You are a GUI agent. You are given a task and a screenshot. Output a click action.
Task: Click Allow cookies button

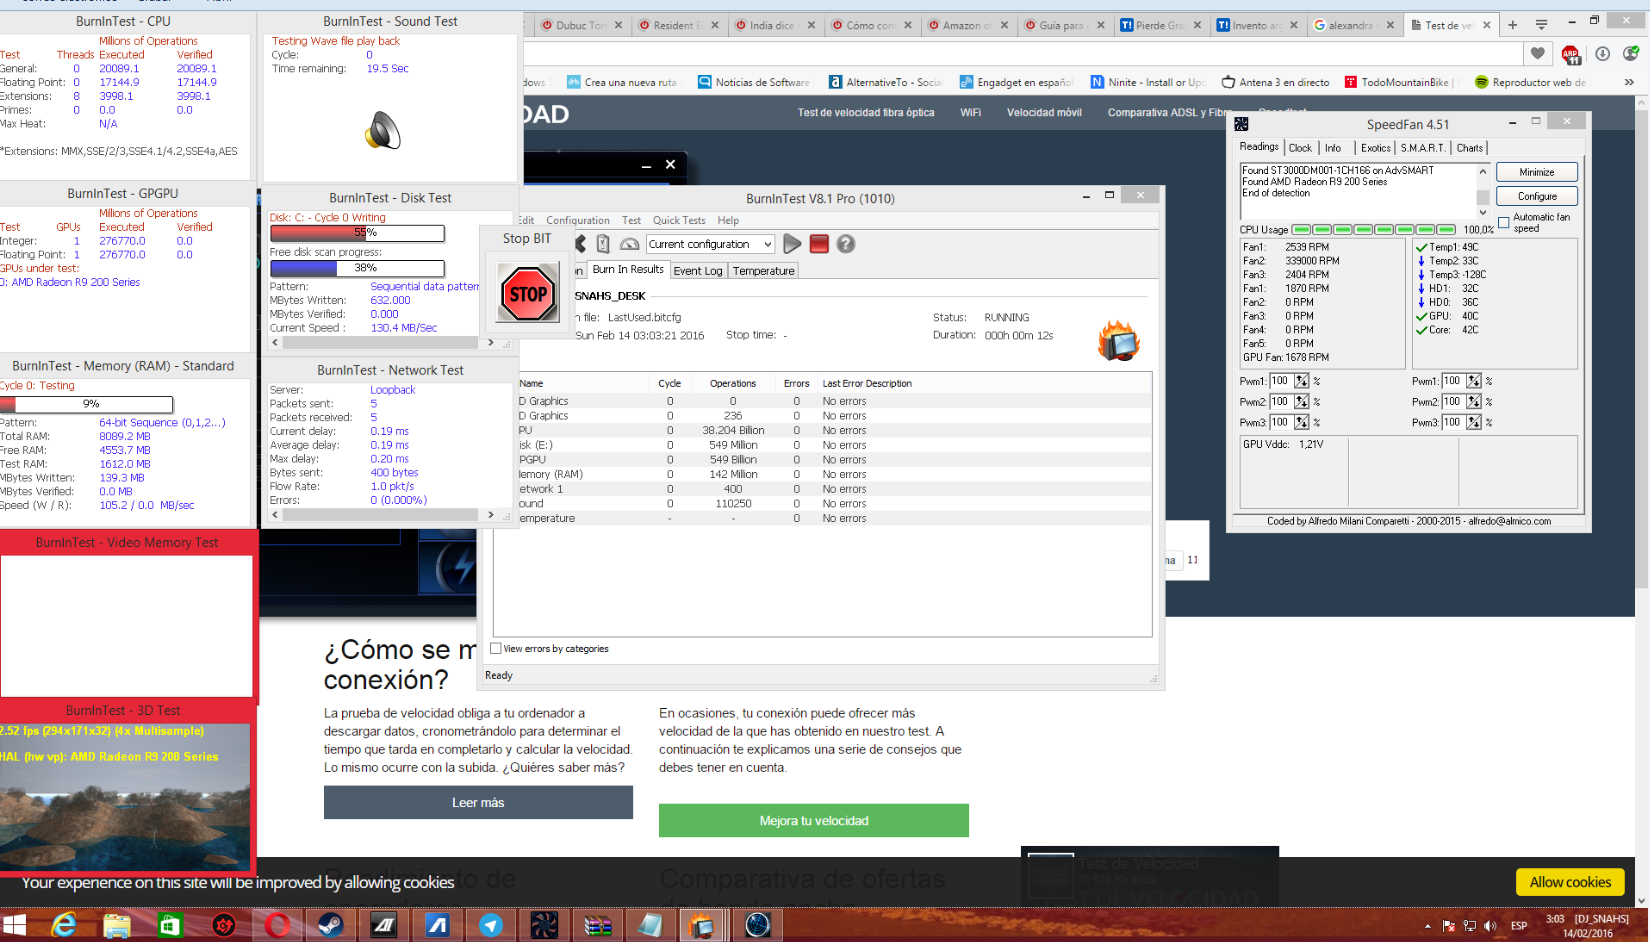1570,882
